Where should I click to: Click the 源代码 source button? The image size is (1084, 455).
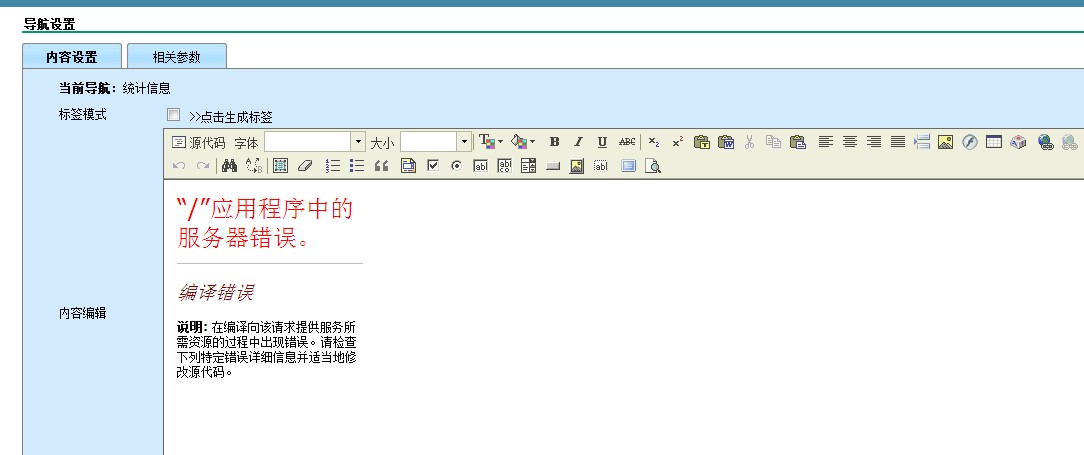[199, 142]
